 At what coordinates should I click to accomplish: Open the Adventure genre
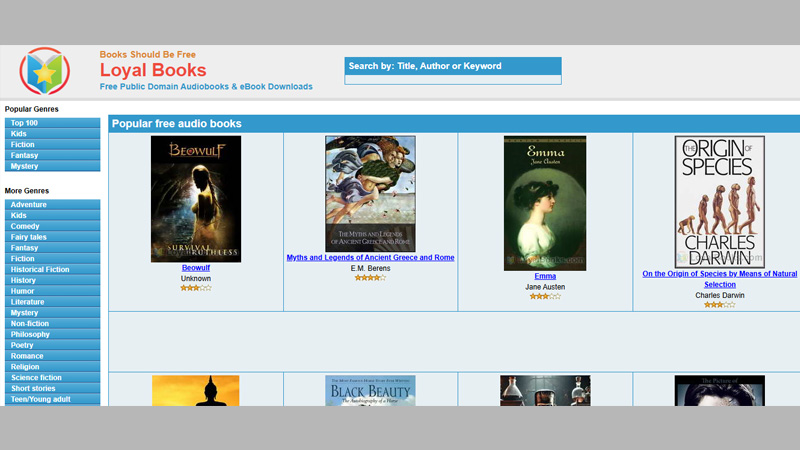(53, 205)
